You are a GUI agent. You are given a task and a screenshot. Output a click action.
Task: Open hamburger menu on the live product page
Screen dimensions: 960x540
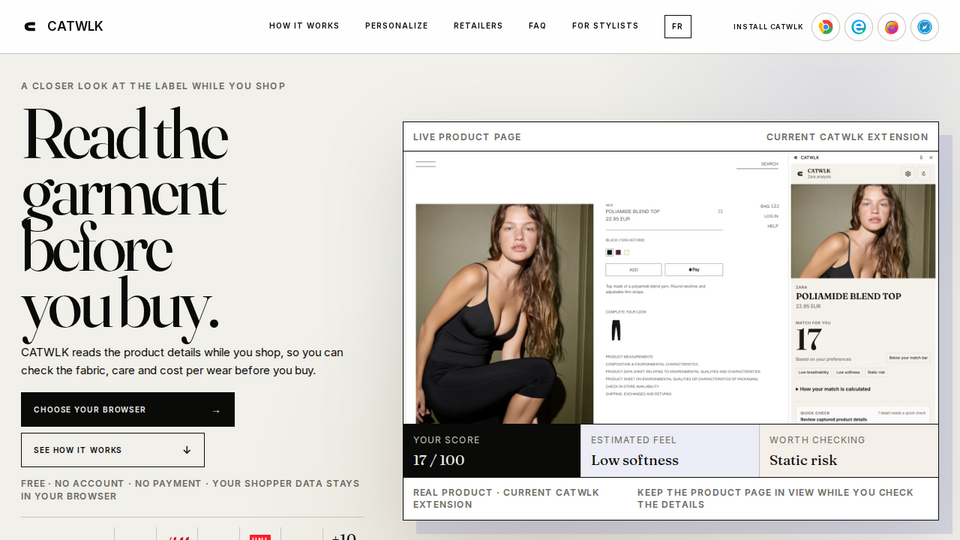pyautogui.click(x=426, y=164)
